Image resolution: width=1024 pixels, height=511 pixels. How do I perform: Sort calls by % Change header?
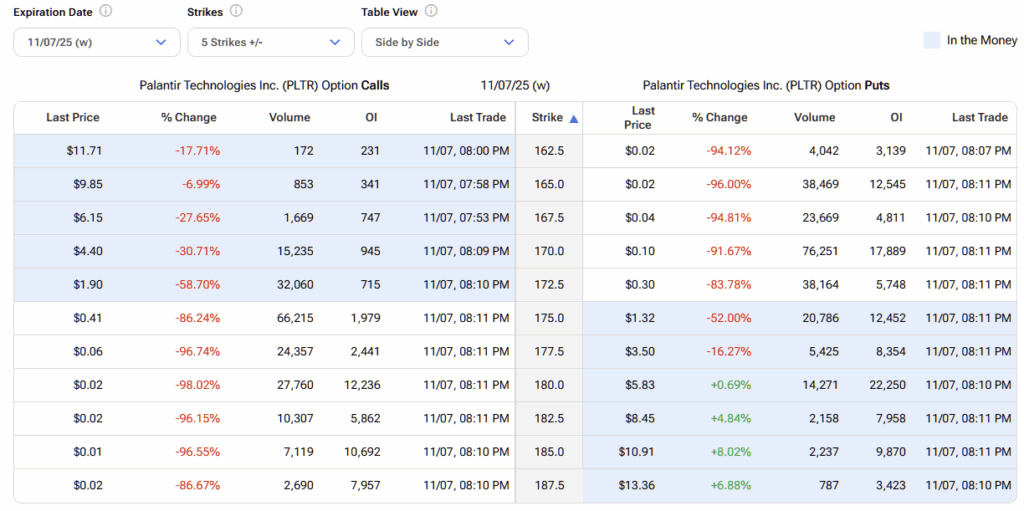click(x=189, y=118)
